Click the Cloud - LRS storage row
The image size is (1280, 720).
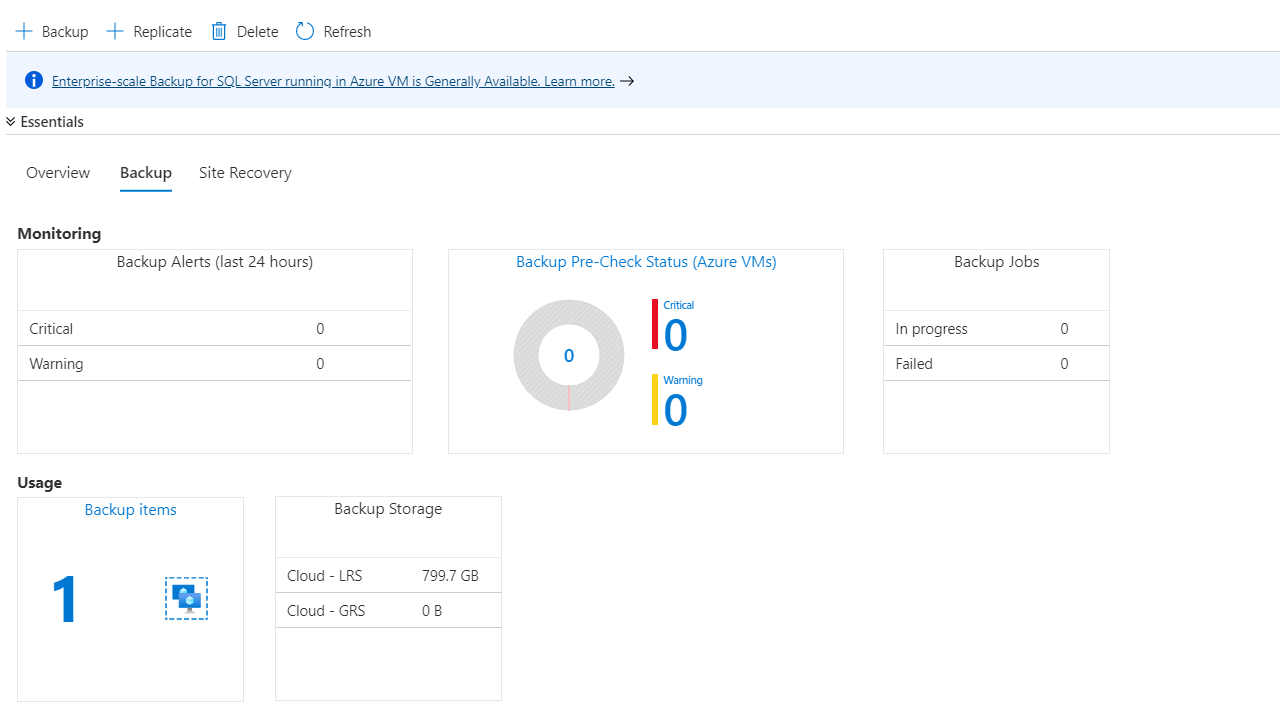click(388, 576)
